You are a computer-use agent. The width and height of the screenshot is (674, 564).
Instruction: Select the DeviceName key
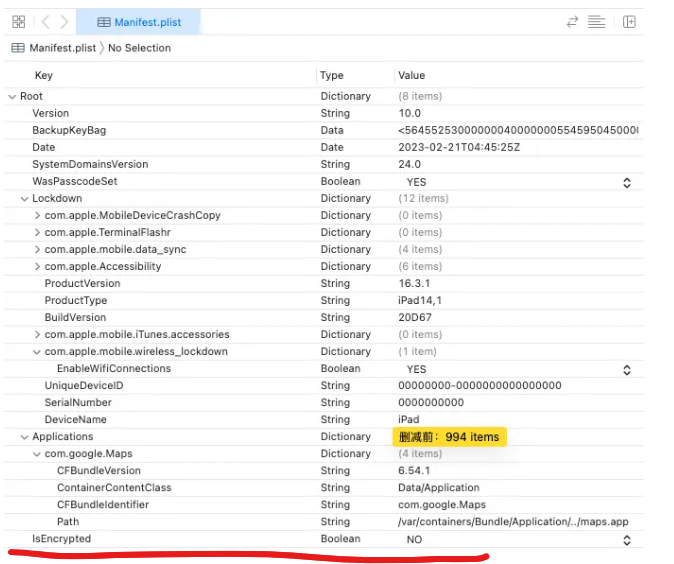click(76, 420)
